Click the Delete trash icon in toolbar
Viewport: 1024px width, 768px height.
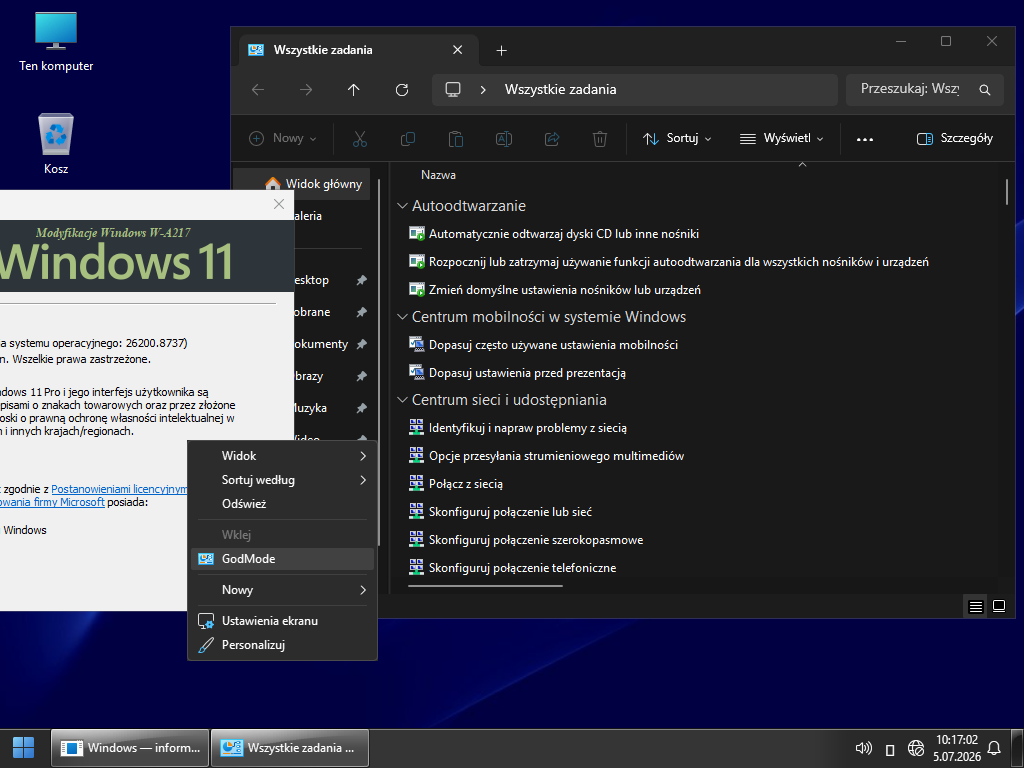click(x=600, y=138)
